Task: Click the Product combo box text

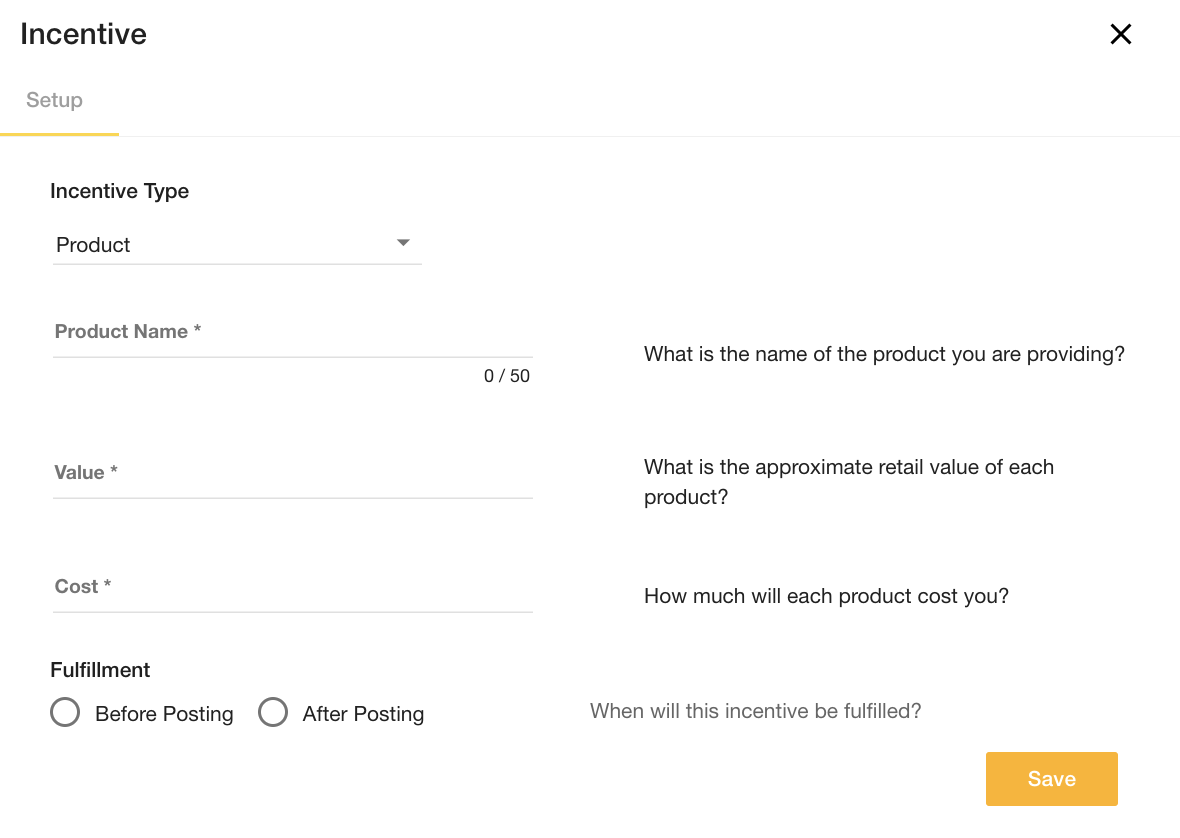Action: pos(93,244)
